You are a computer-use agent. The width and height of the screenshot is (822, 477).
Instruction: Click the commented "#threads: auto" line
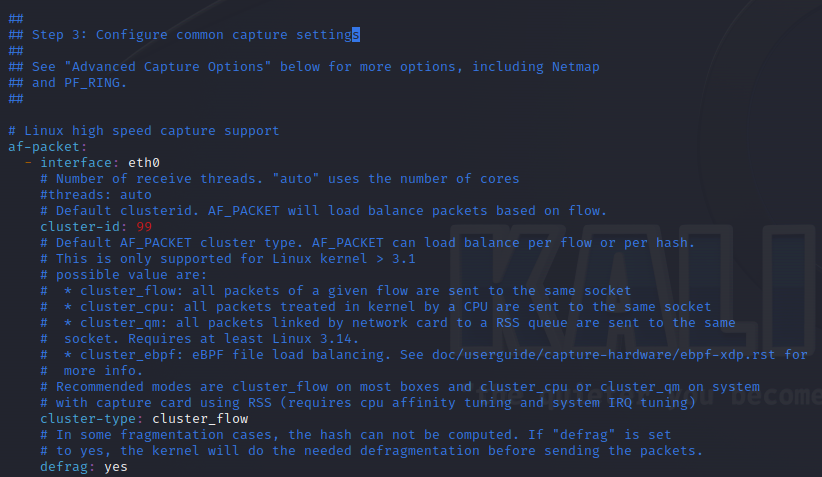click(96, 194)
